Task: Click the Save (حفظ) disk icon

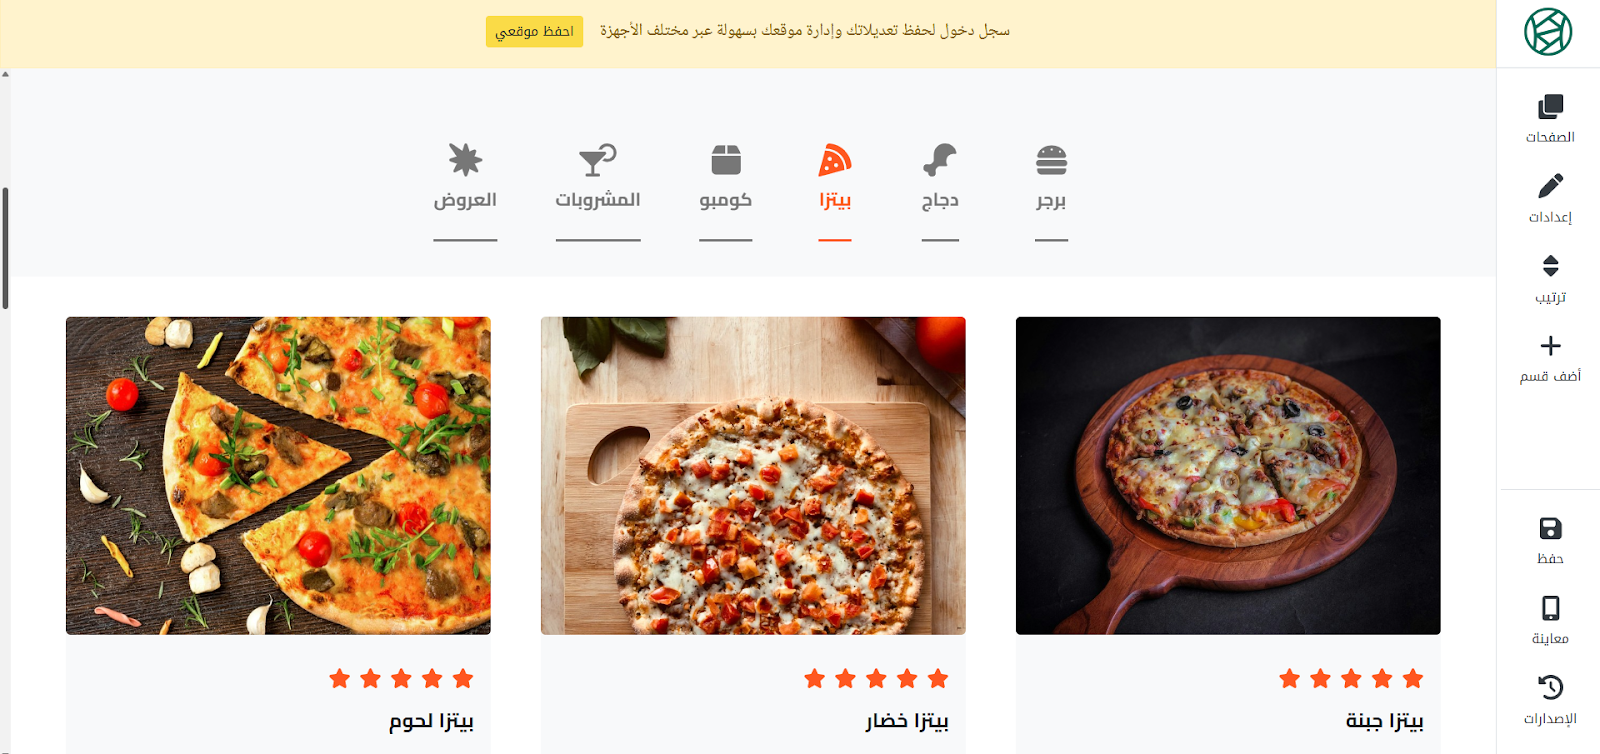Action: [1550, 529]
